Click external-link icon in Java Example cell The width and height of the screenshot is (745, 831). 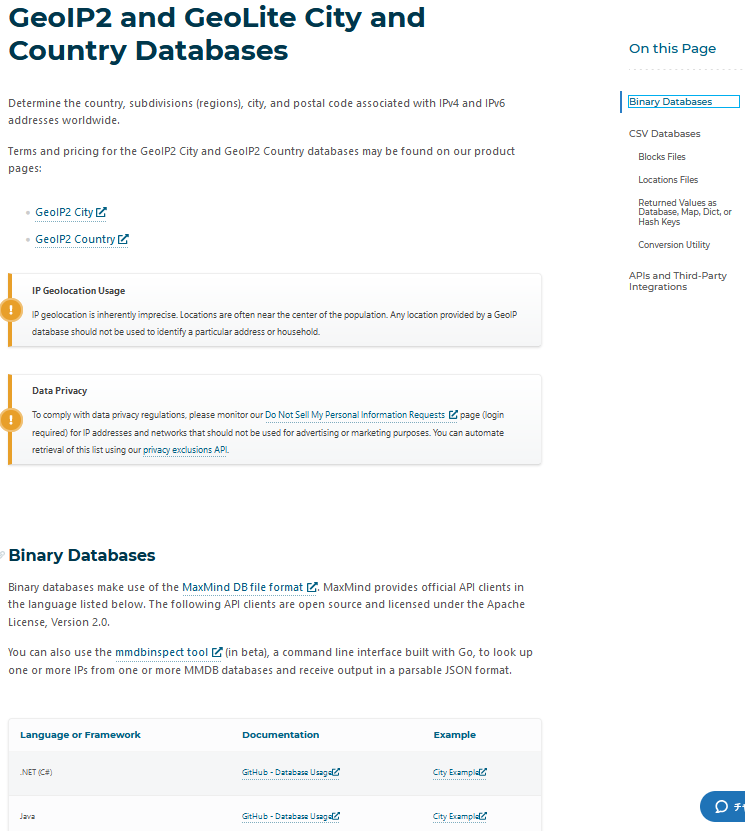click(483, 816)
